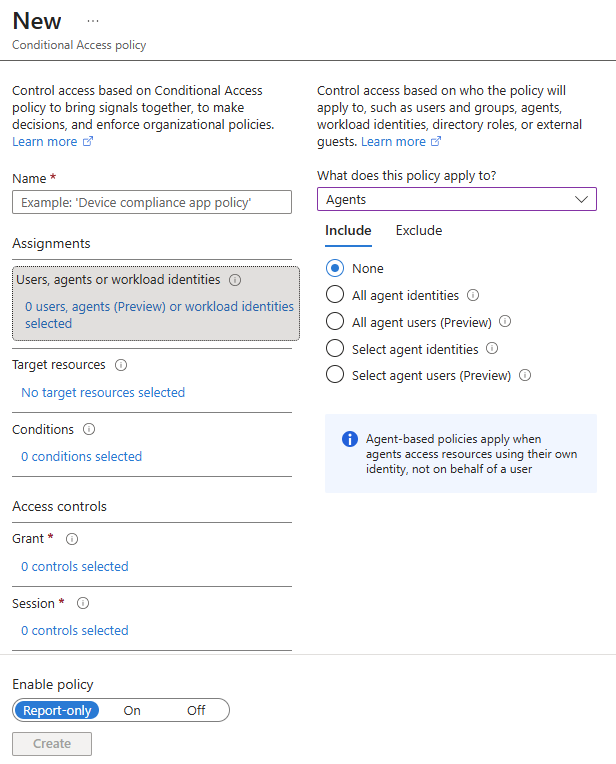Choose the None radio button
Screen dimensions: 616x764
click(335, 268)
